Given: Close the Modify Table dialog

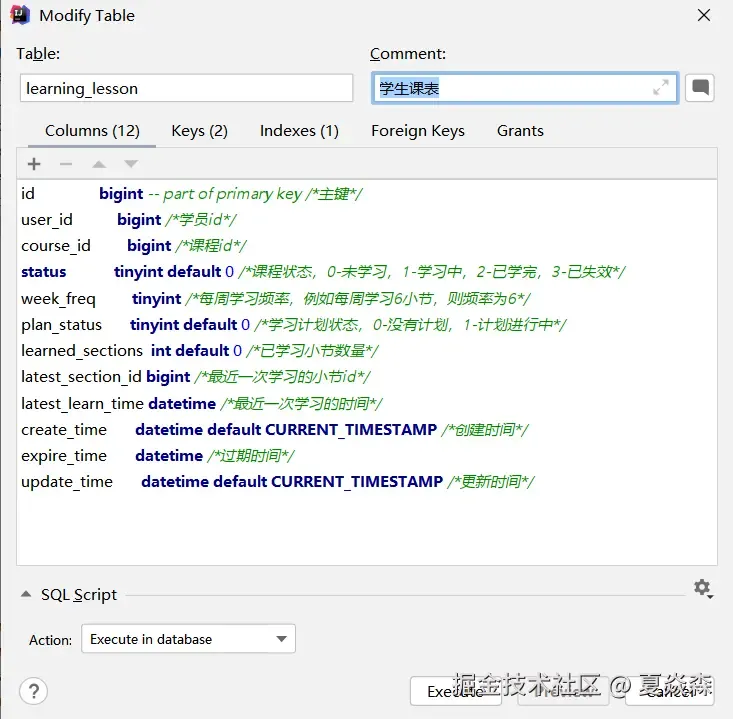Looking at the screenshot, I should pyautogui.click(x=704, y=15).
